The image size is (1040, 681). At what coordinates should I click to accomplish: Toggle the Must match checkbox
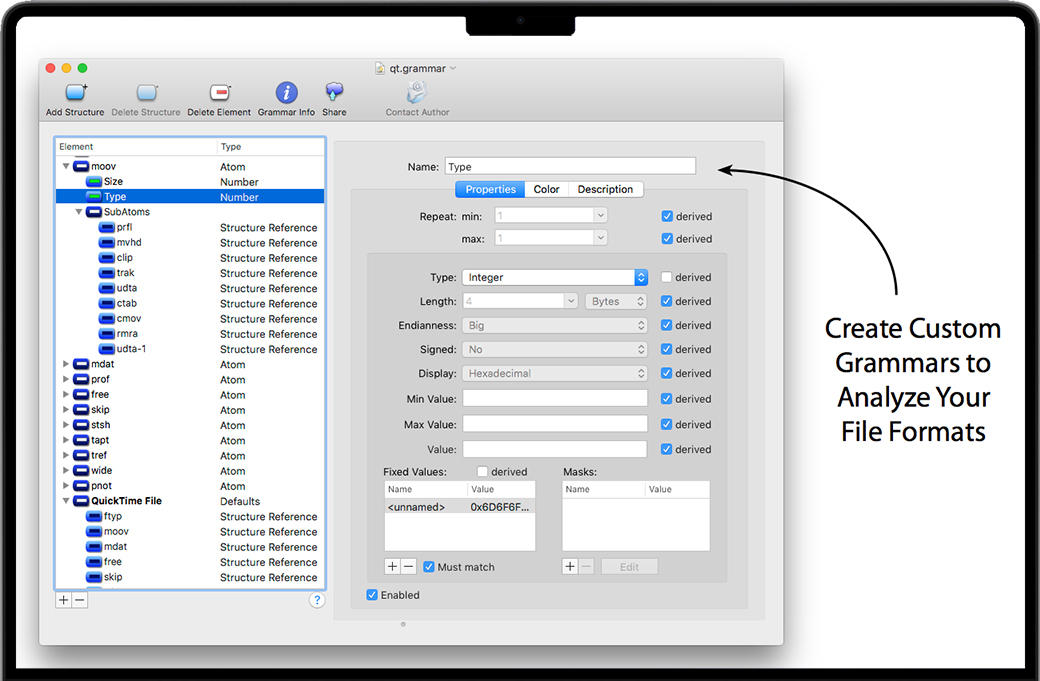pos(429,567)
